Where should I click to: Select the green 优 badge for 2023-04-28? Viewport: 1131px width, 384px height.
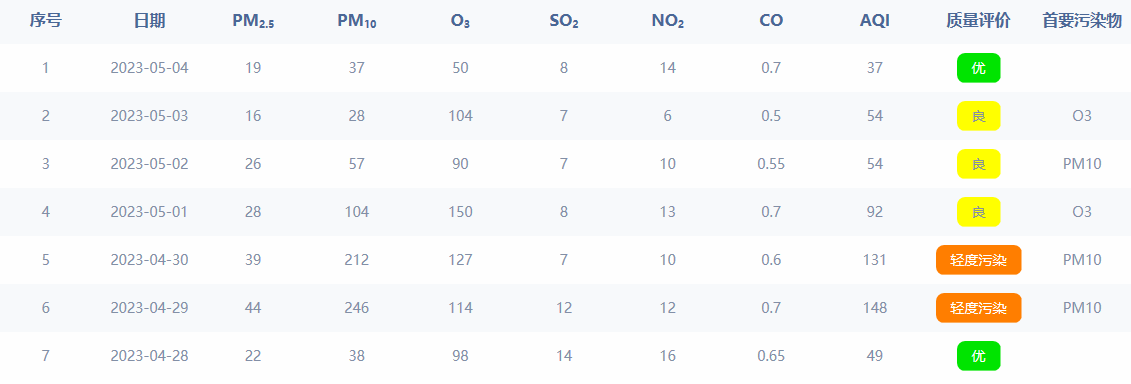[978, 356]
